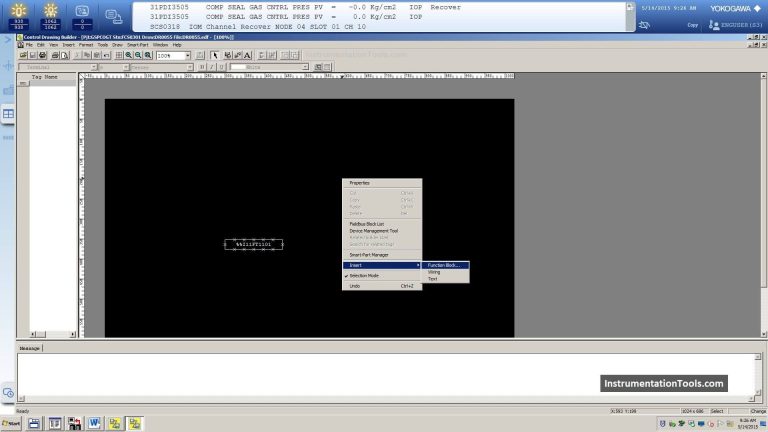Choose Function Block from Insert submenu
This screenshot has width=768, height=432.
(x=445, y=264)
